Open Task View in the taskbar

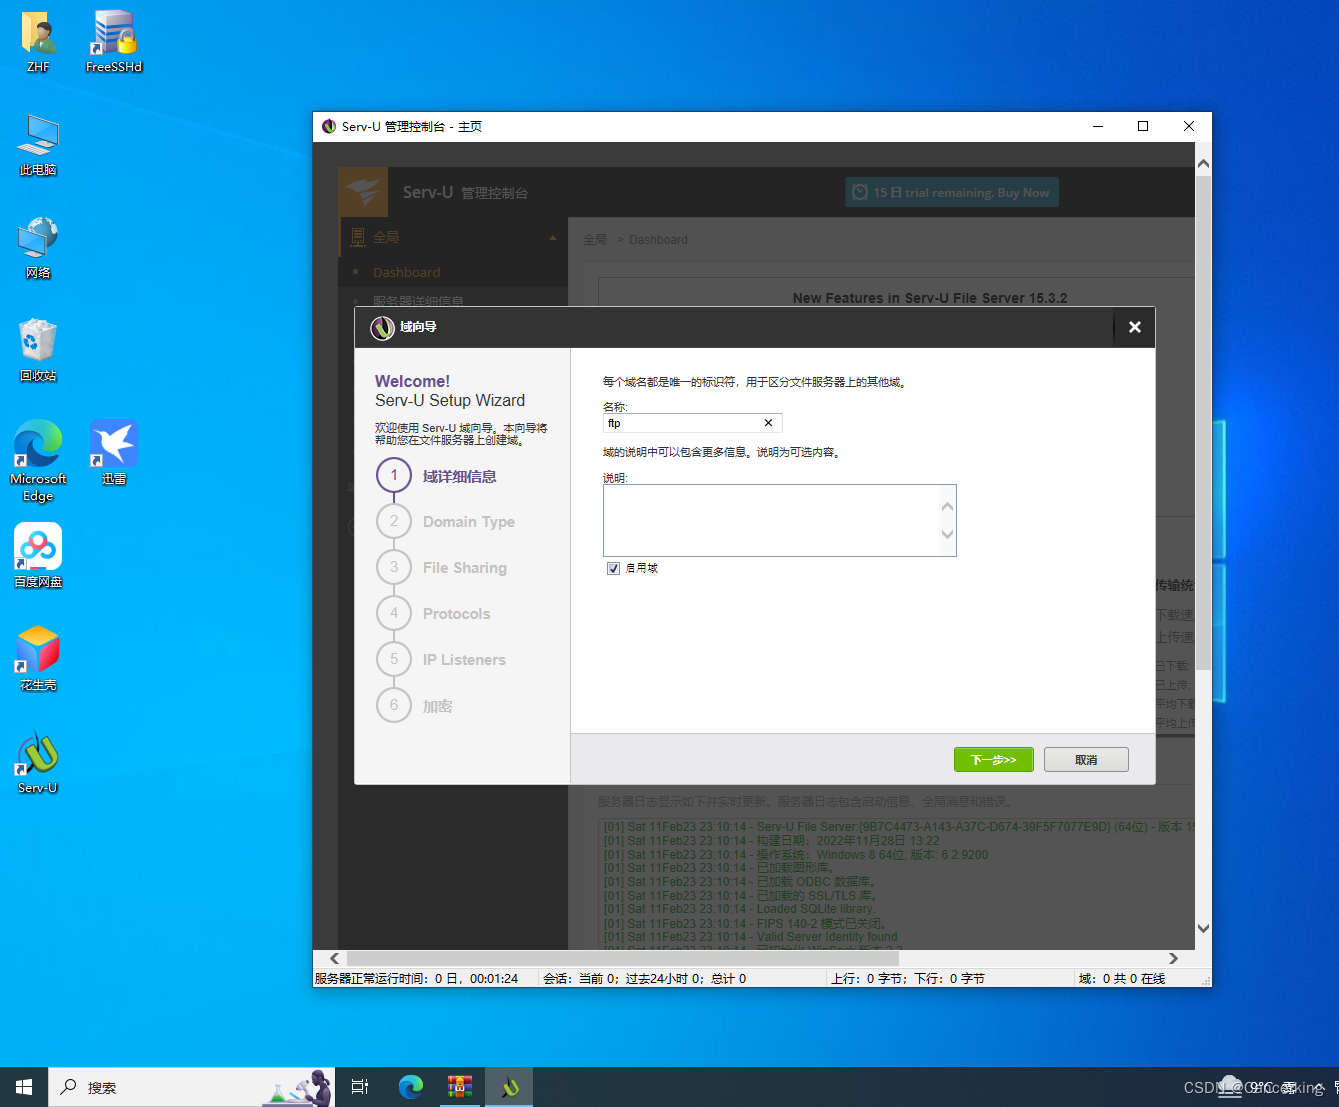pos(360,1087)
